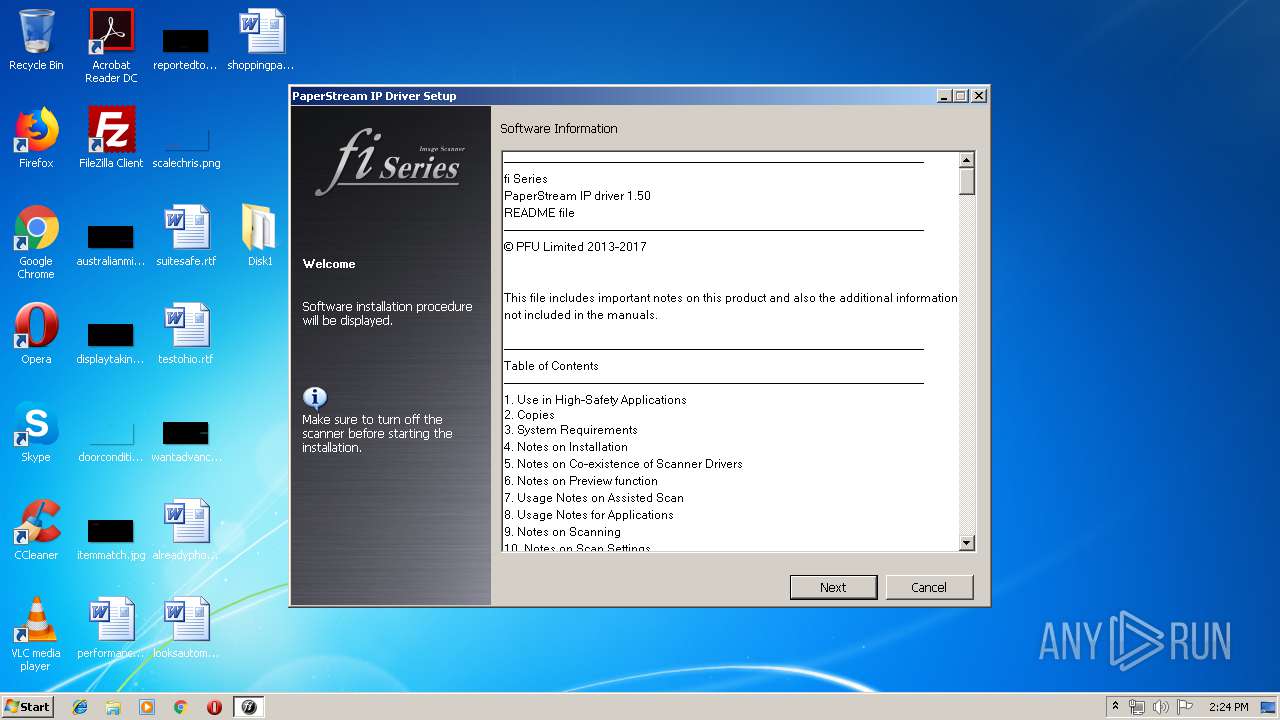
Task: Select the wantadvanc file icon
Action: [186, 441]
